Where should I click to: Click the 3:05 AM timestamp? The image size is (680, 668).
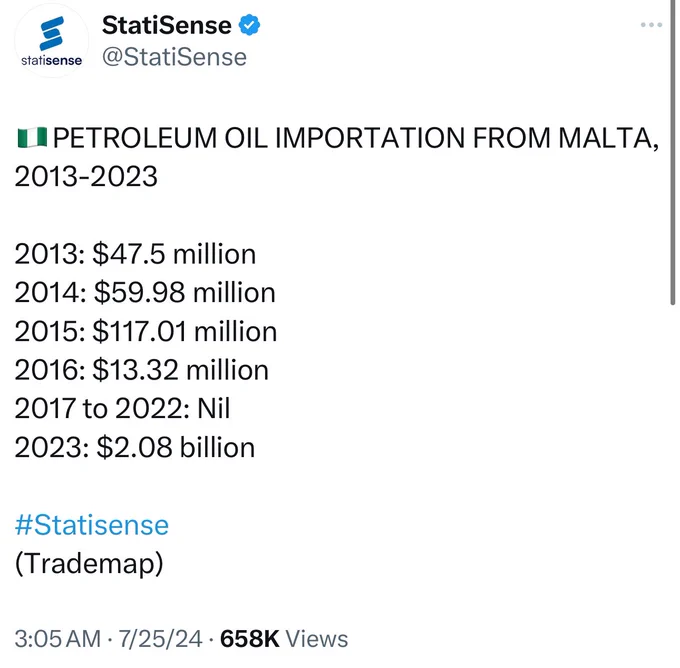58,639
